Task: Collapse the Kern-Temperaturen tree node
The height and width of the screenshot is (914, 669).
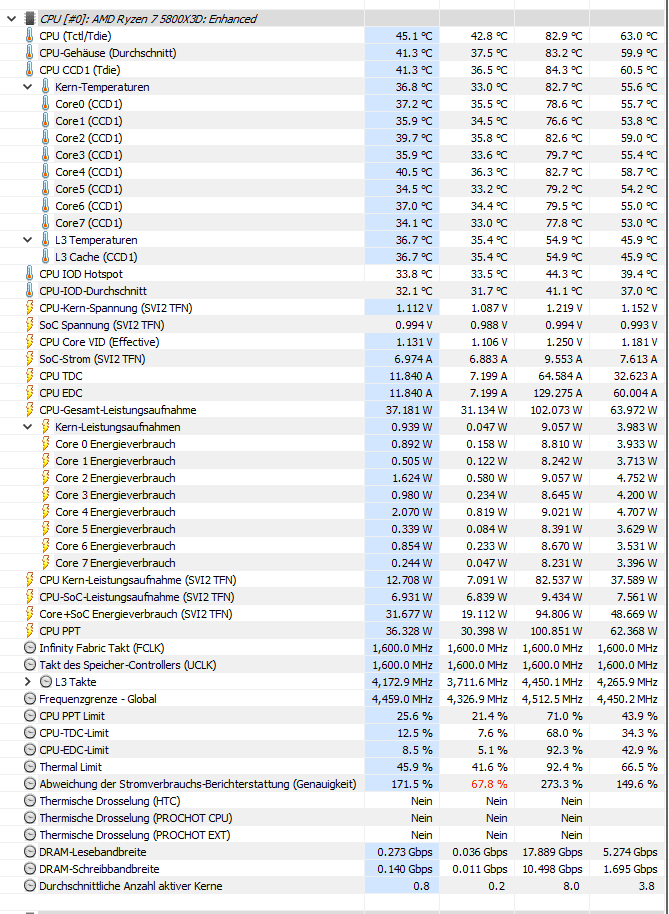Action: [x=27, y=87]
